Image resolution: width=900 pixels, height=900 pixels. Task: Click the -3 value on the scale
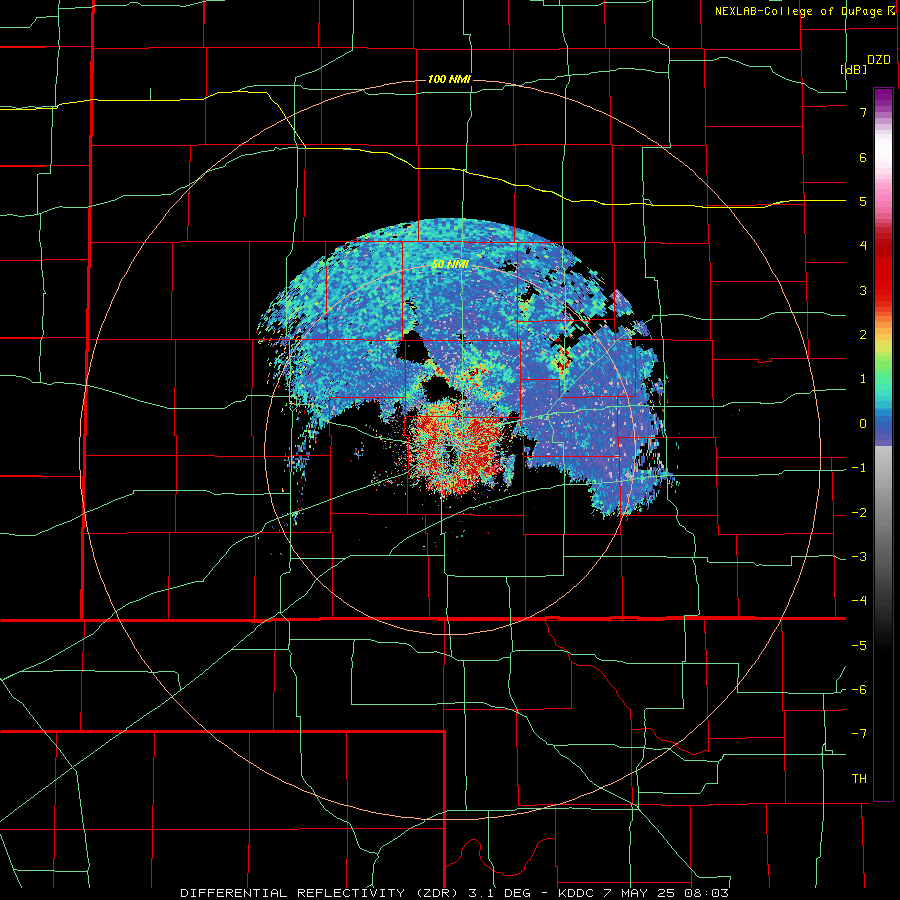[859, 557]
